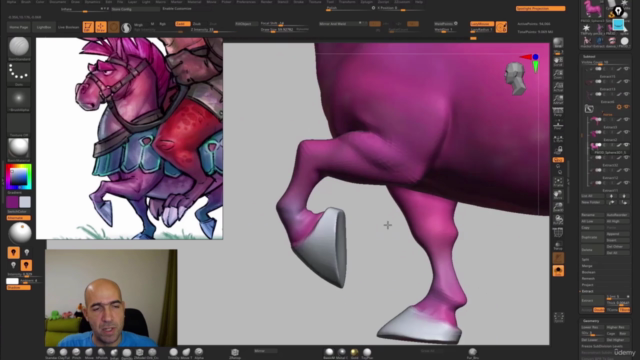Open LightBox
The height and width of the screenshot is (360, 640).
click(44, 27)
